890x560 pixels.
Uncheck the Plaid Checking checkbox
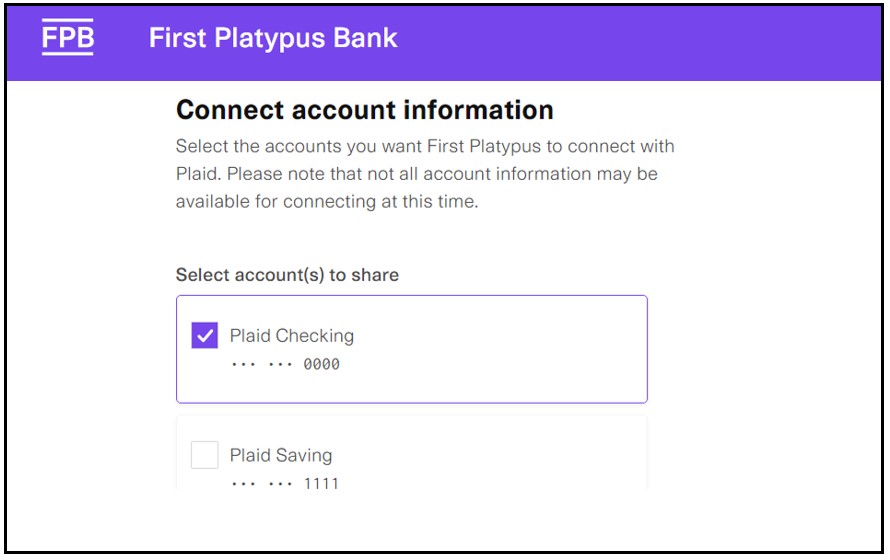click(x=205, y=335)
